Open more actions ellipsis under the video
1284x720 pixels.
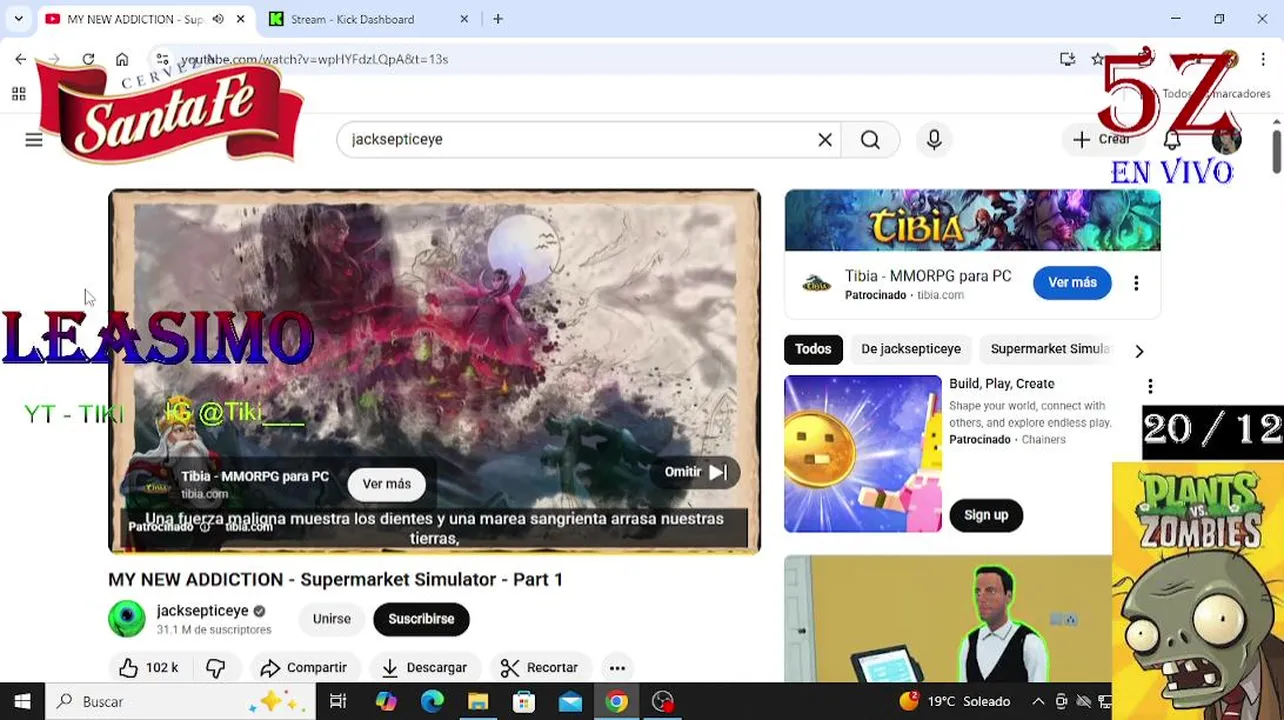tap(617, 668)
